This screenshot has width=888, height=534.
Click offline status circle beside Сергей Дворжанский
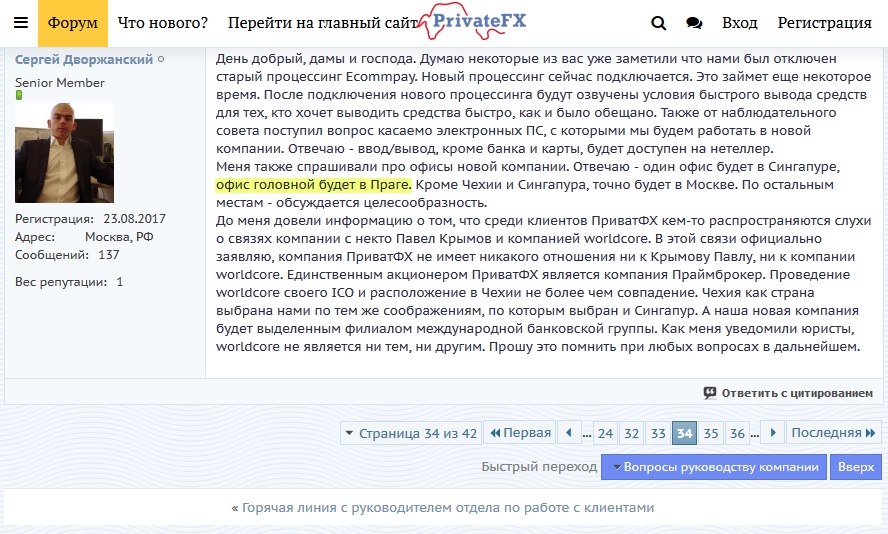(161, 59)
